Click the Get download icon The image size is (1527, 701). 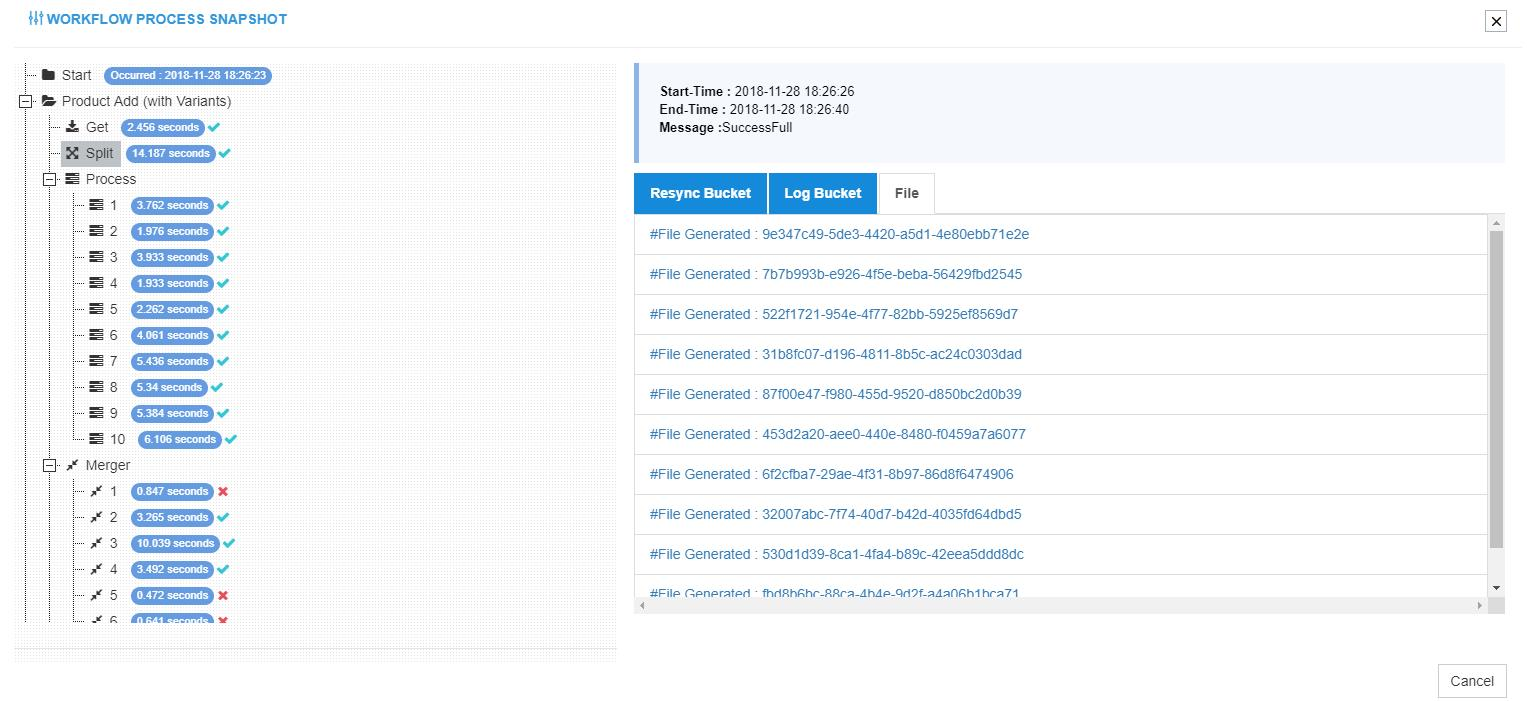pos(72,127)
